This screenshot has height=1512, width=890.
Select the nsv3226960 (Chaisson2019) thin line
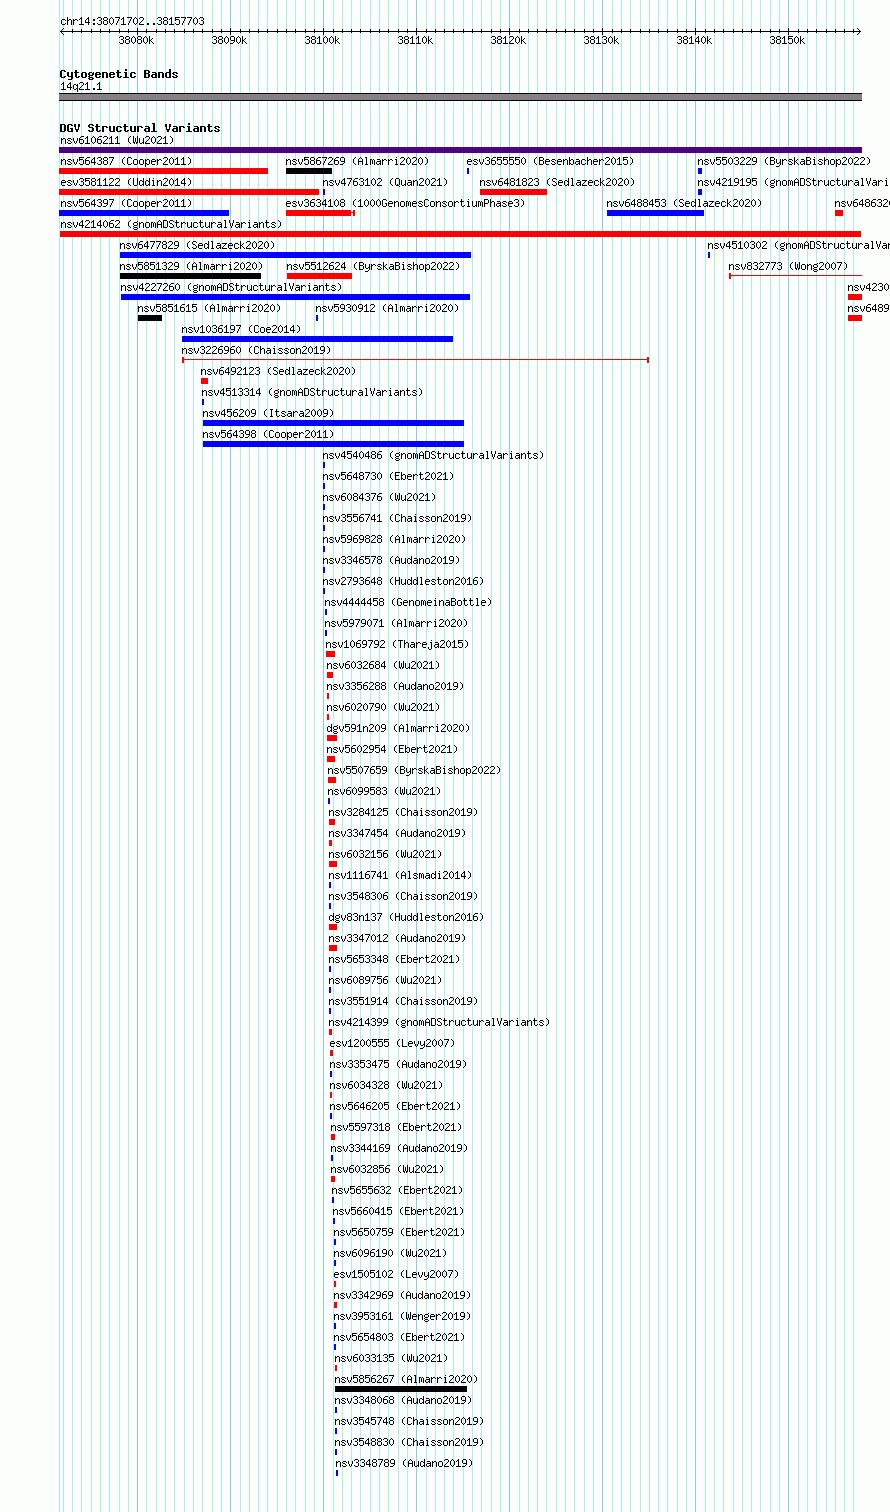click(415, 360)
